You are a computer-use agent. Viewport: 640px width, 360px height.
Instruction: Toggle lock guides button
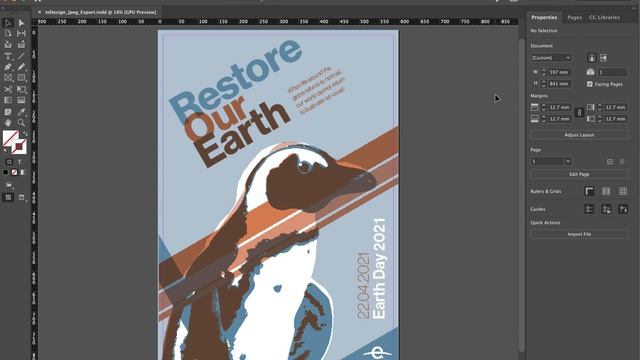606,209
